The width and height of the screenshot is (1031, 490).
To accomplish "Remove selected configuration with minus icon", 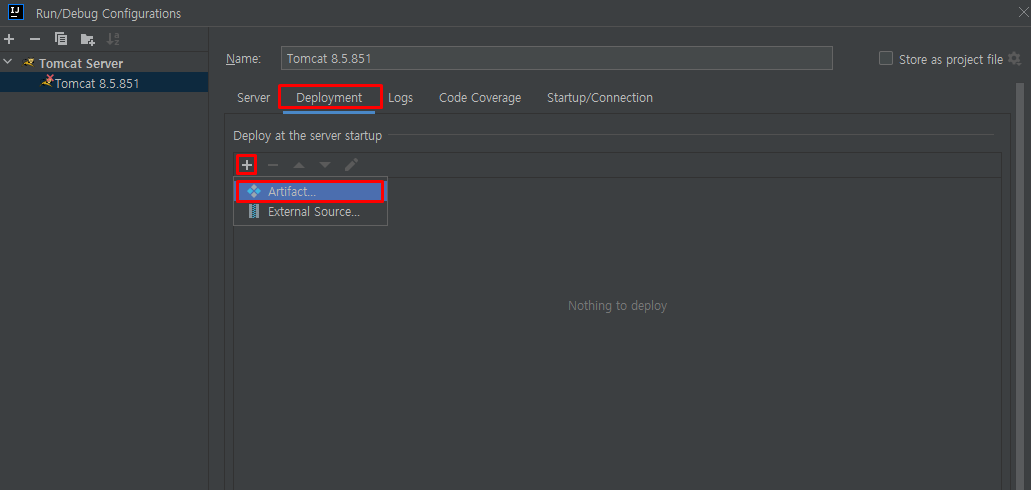I will point(35,39).
